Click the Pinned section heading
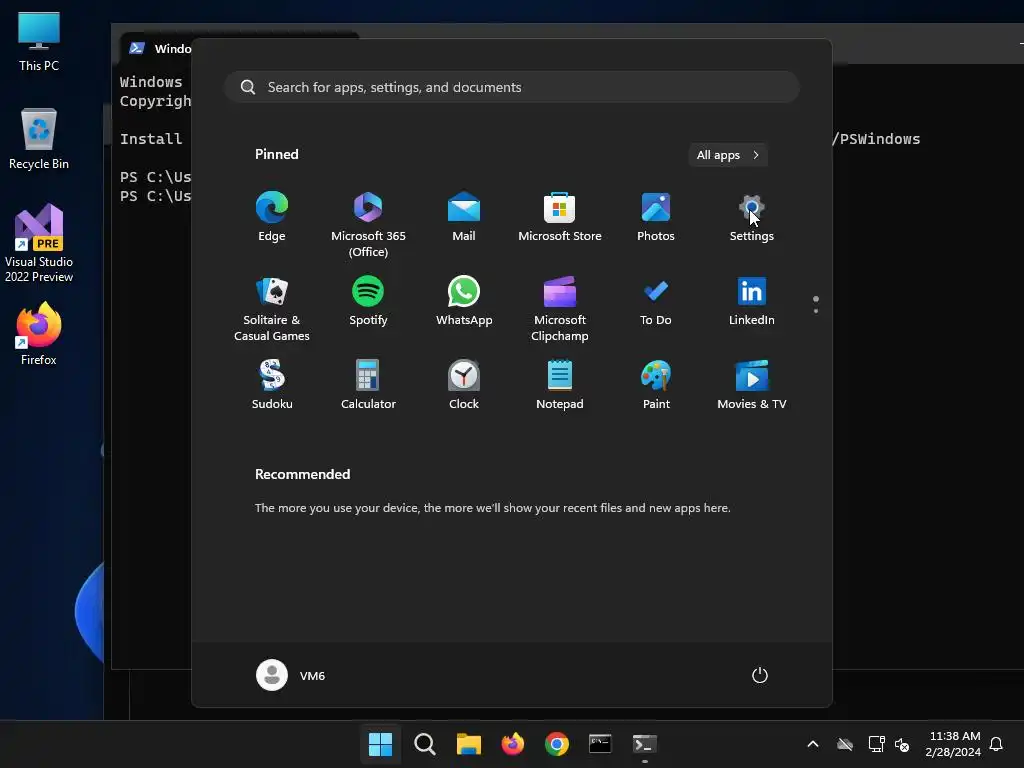Viewport: 1024px width, 768px height. pyautogui.click(x=276, y=154)
